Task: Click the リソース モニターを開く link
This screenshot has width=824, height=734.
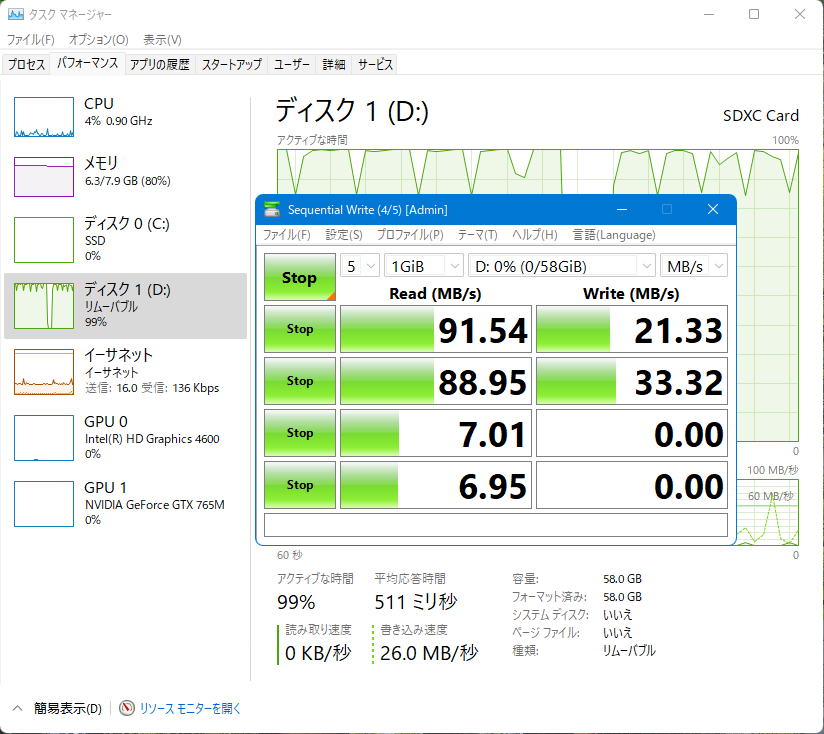Action: (x=190, y=708)
